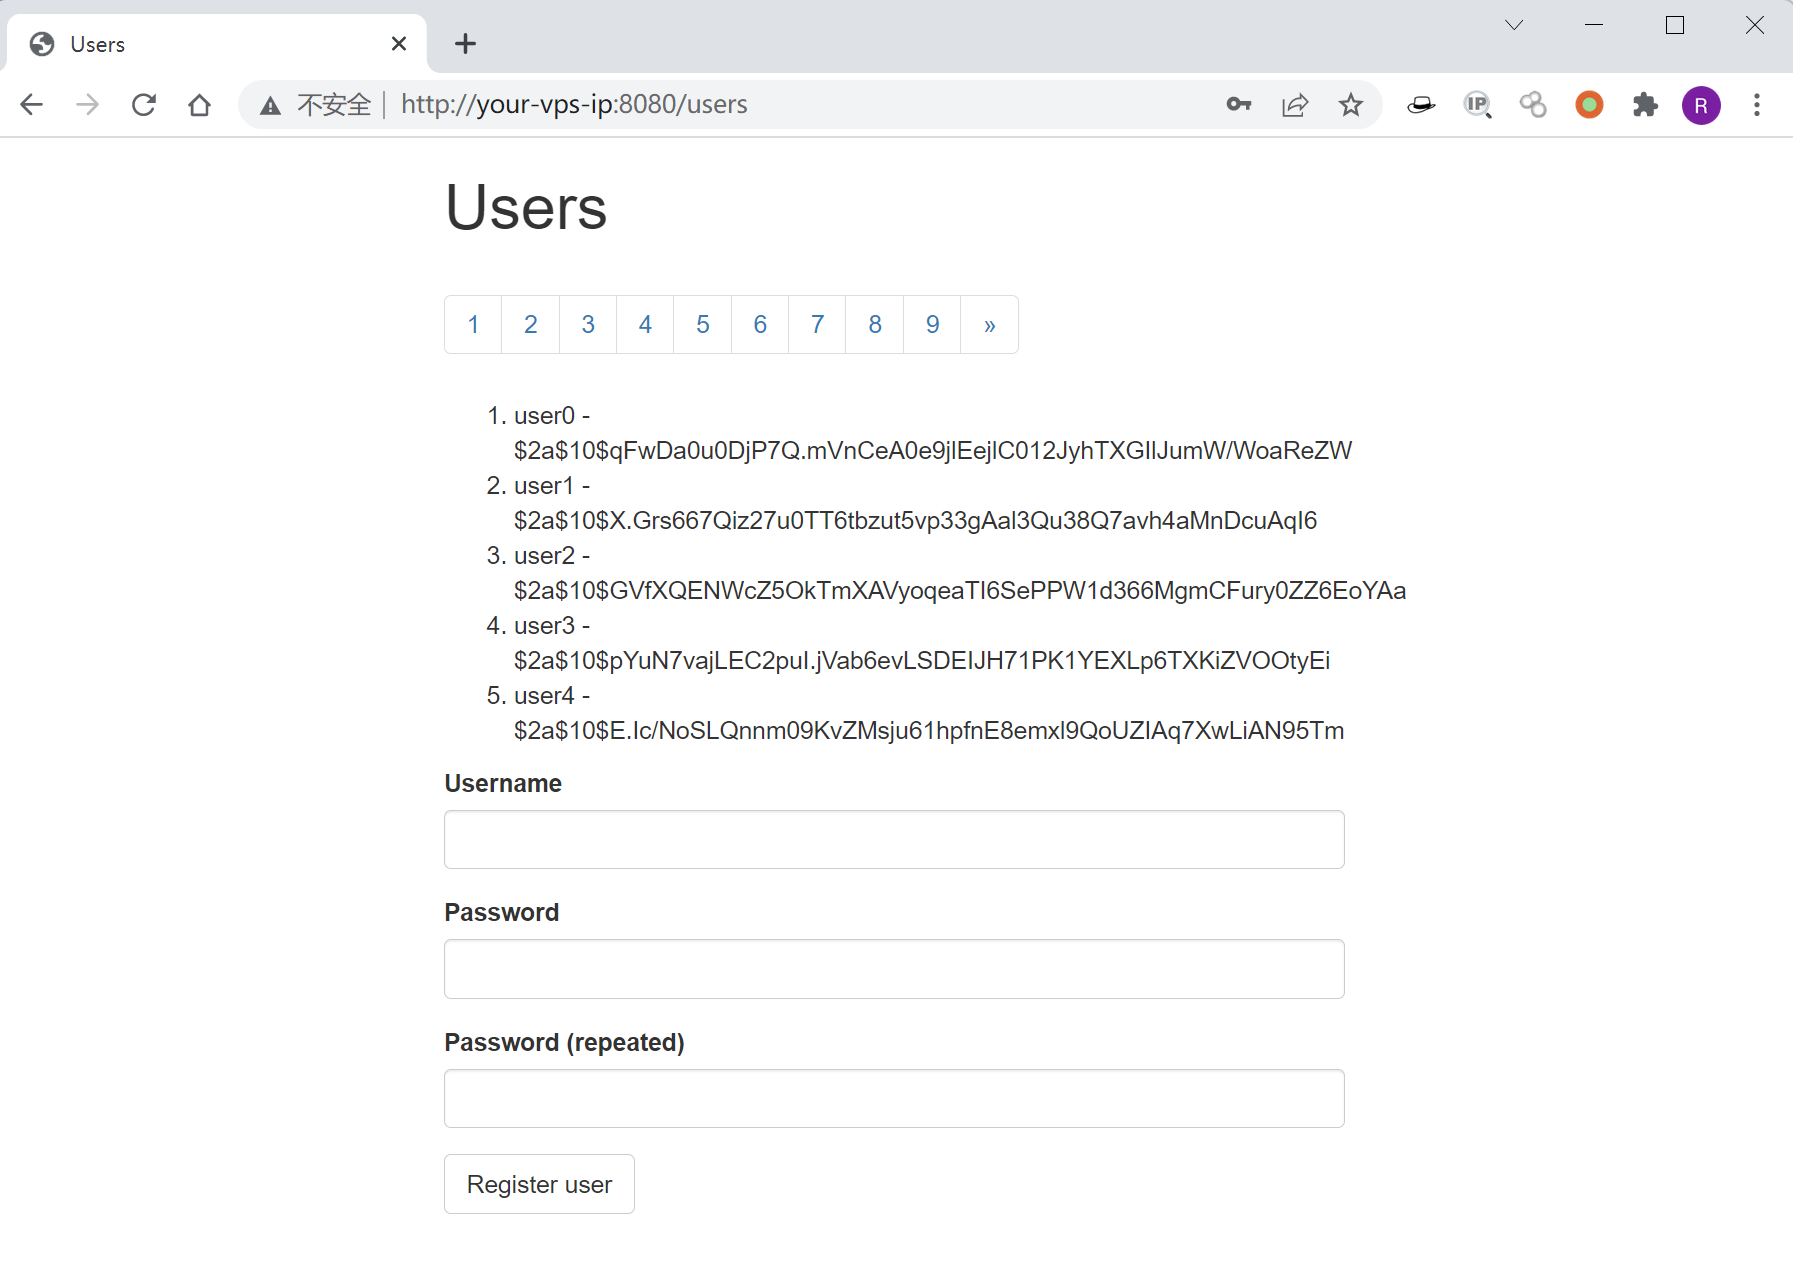Click the browser back arrow
Image resolution: width=1793 pixels, height=1284 pixels.
pos(32,105)
